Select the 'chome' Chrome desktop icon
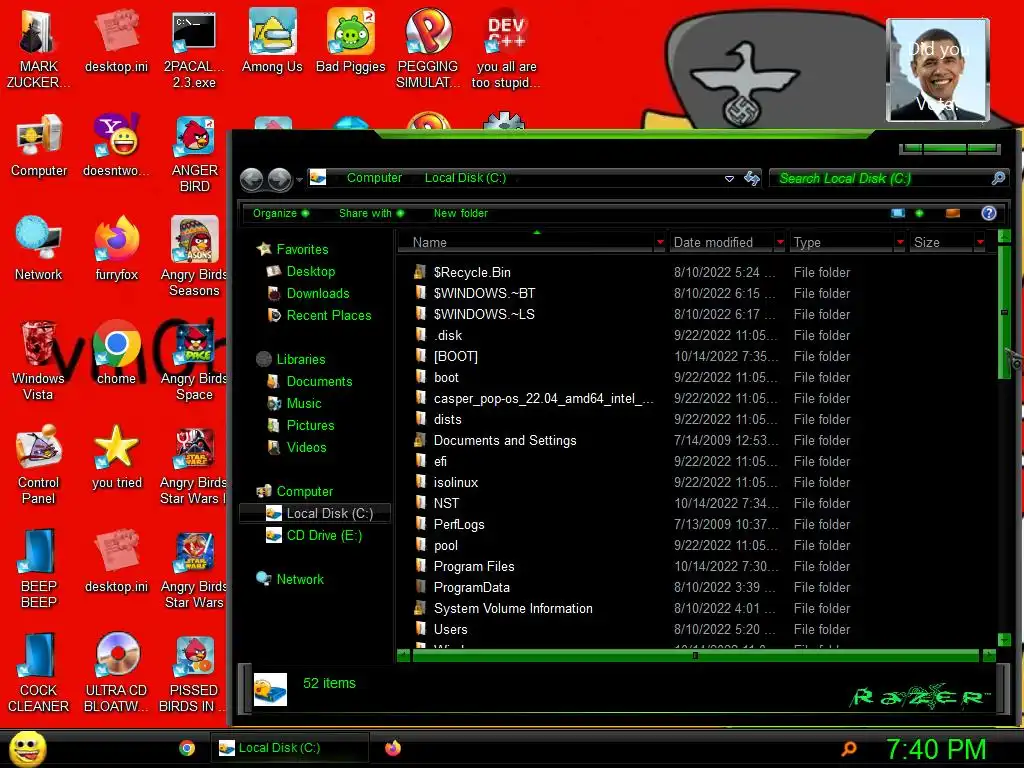 116,353
